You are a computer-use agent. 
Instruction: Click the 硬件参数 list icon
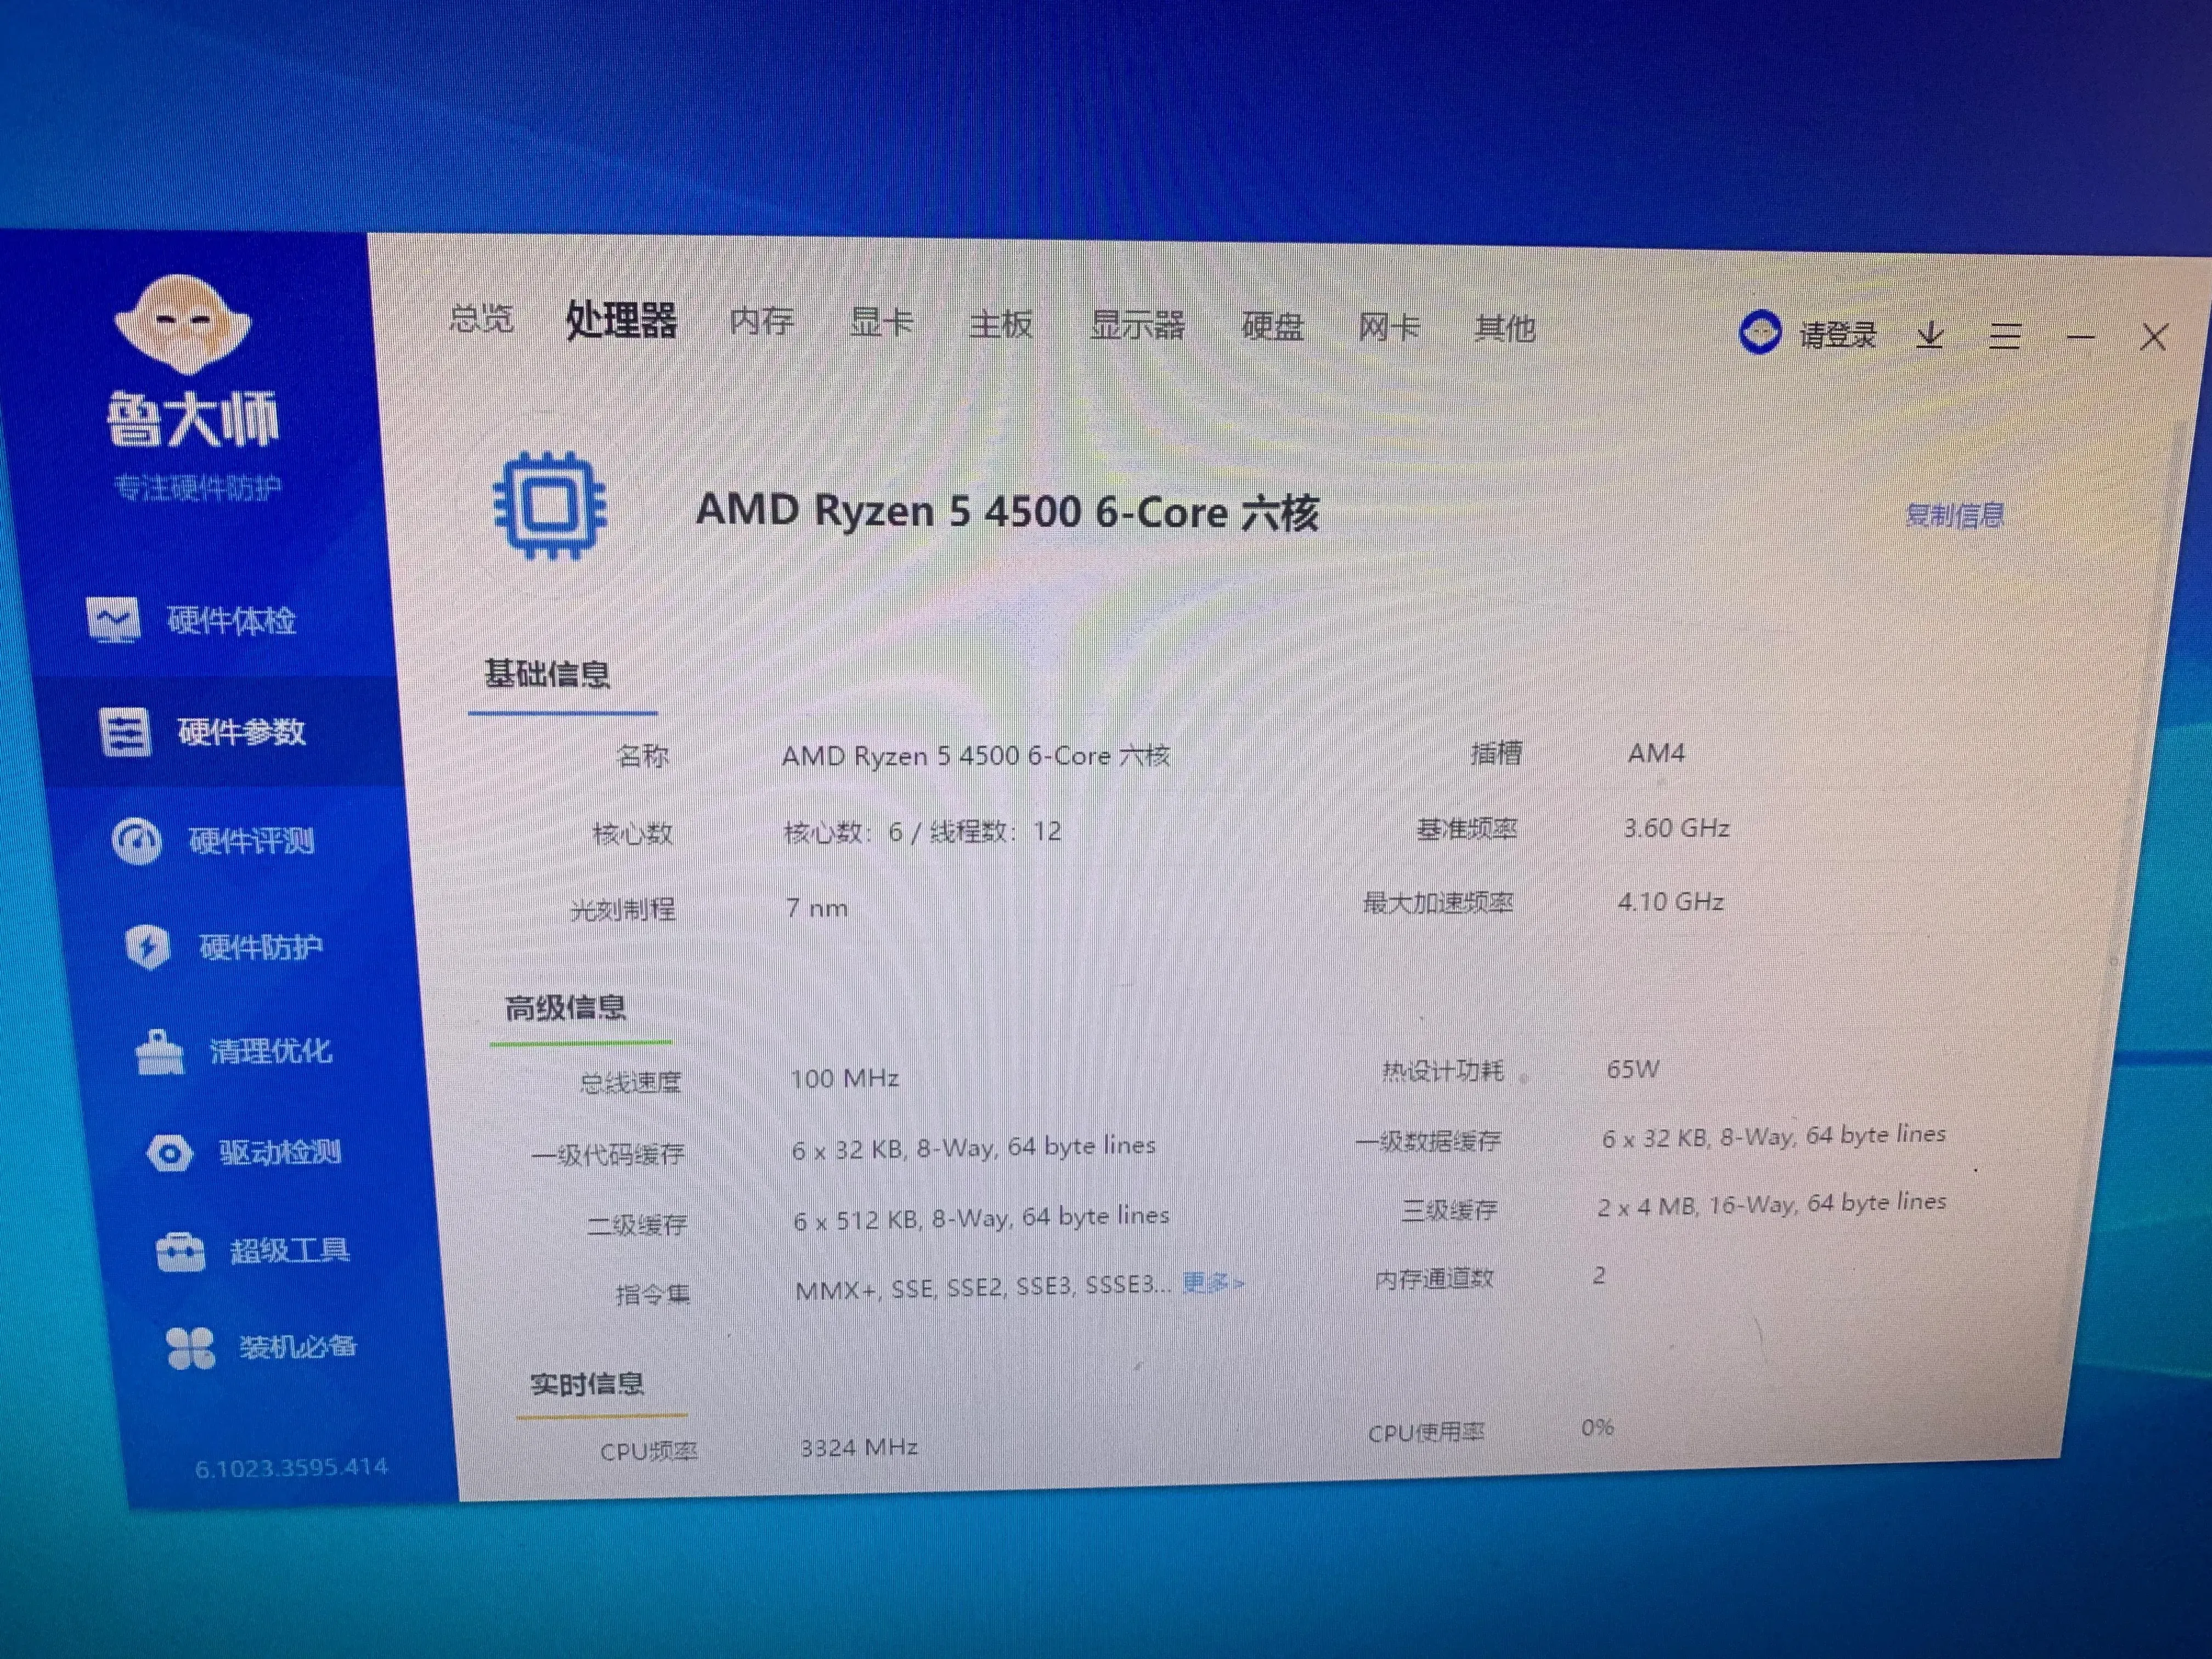tap(125, 732)
